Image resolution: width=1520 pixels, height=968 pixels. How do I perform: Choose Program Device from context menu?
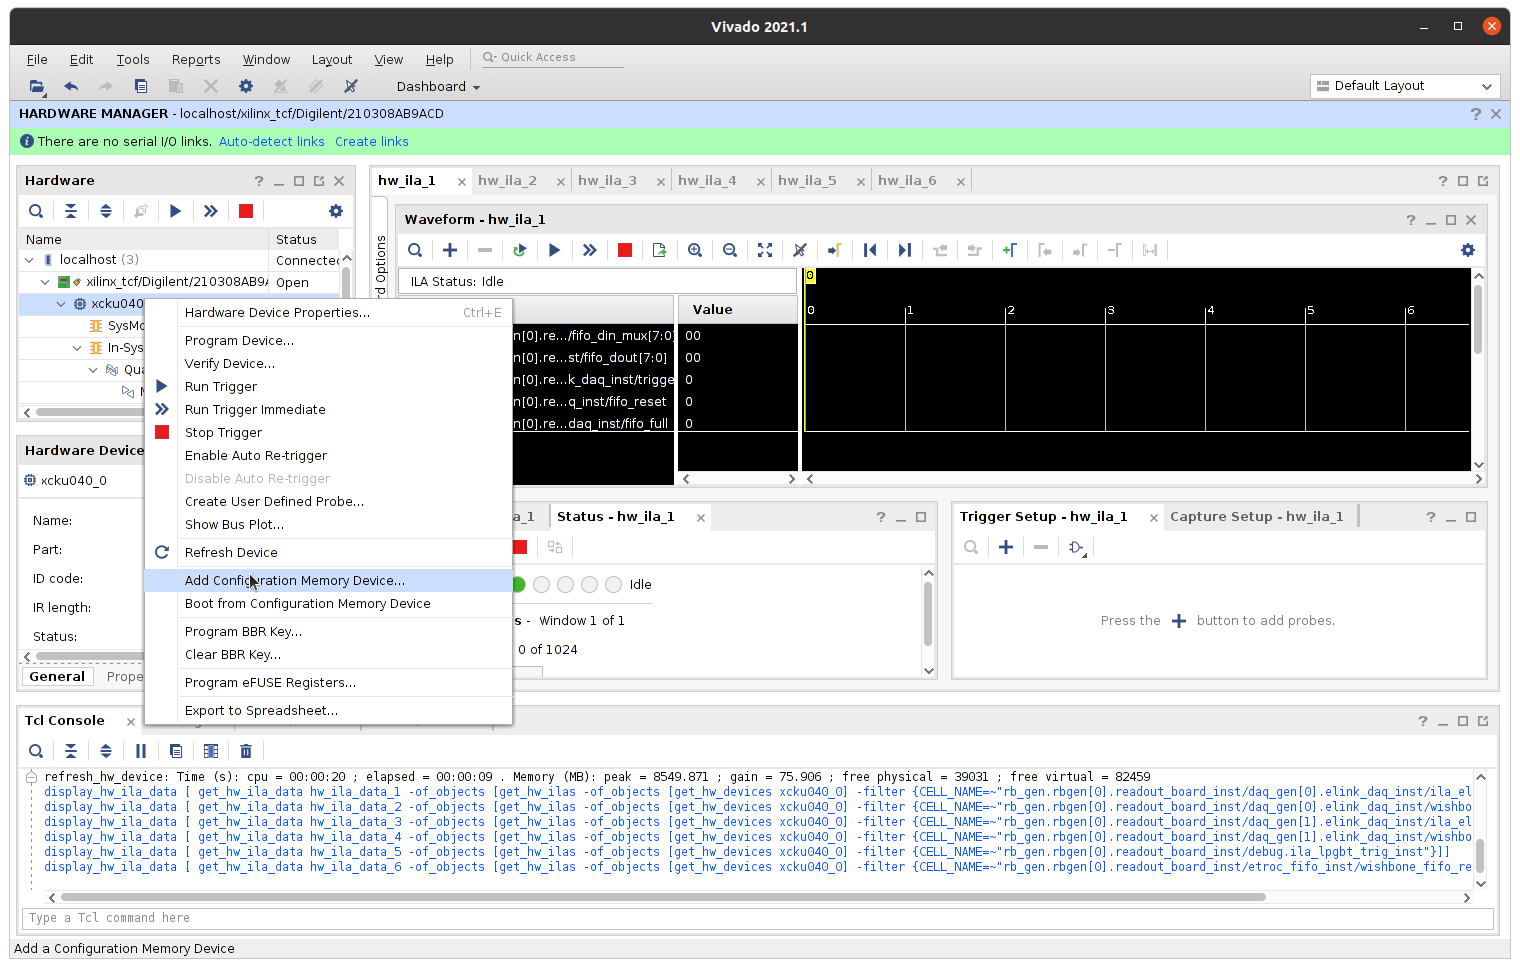coord(328,341)
